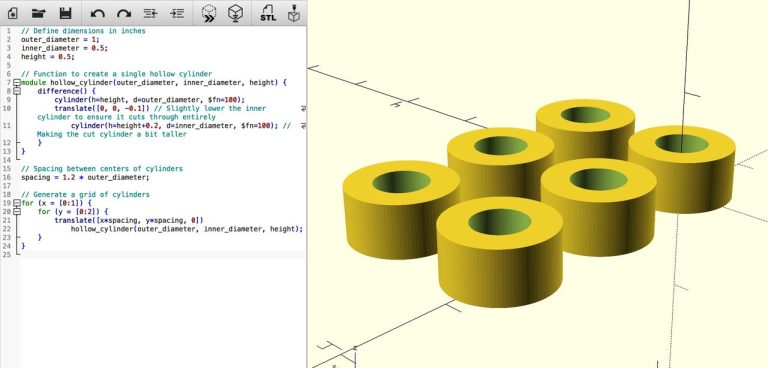Send the design to 3D print
768x368 pixels.
pyautogui.click(x=293, y=14)
